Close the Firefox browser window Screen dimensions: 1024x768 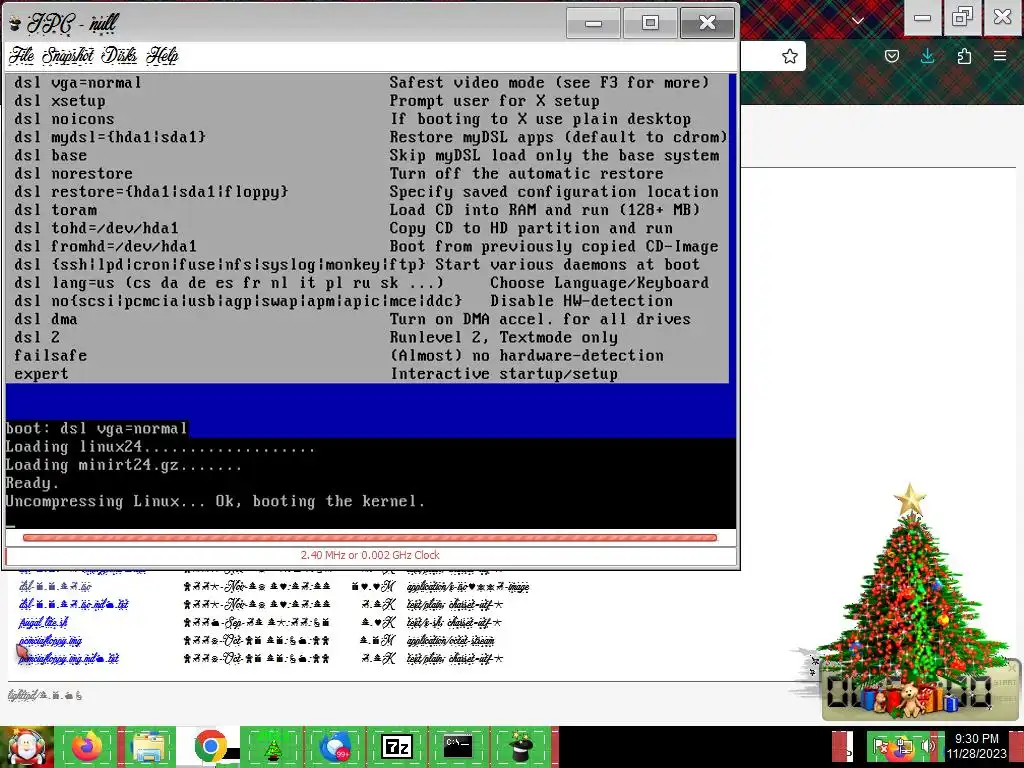pos(1002,18)
